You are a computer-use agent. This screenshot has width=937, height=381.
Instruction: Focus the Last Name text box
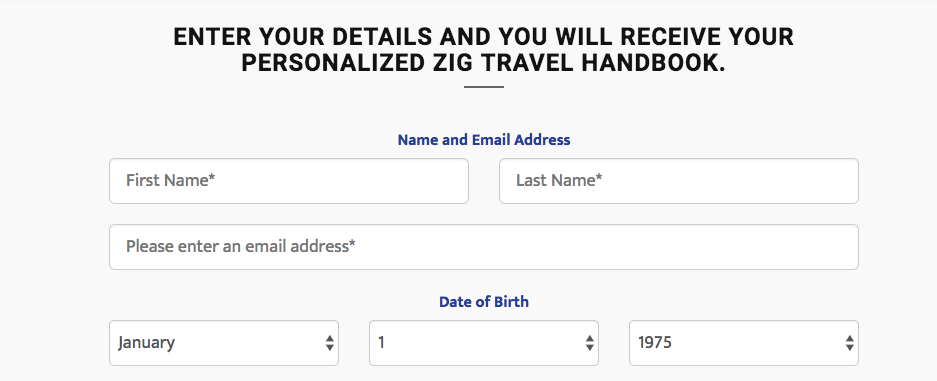coord(679,181)
